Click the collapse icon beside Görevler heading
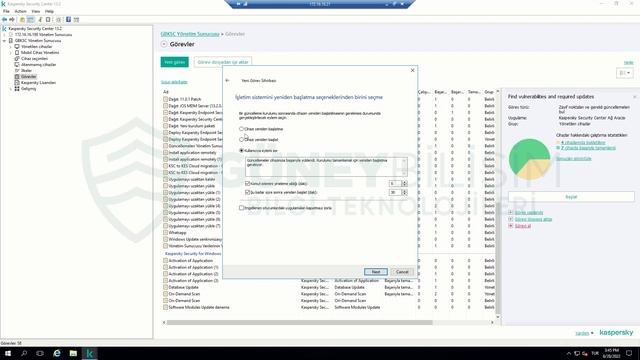The height and width of the screenshot is (360, 640). coord(164,44)
